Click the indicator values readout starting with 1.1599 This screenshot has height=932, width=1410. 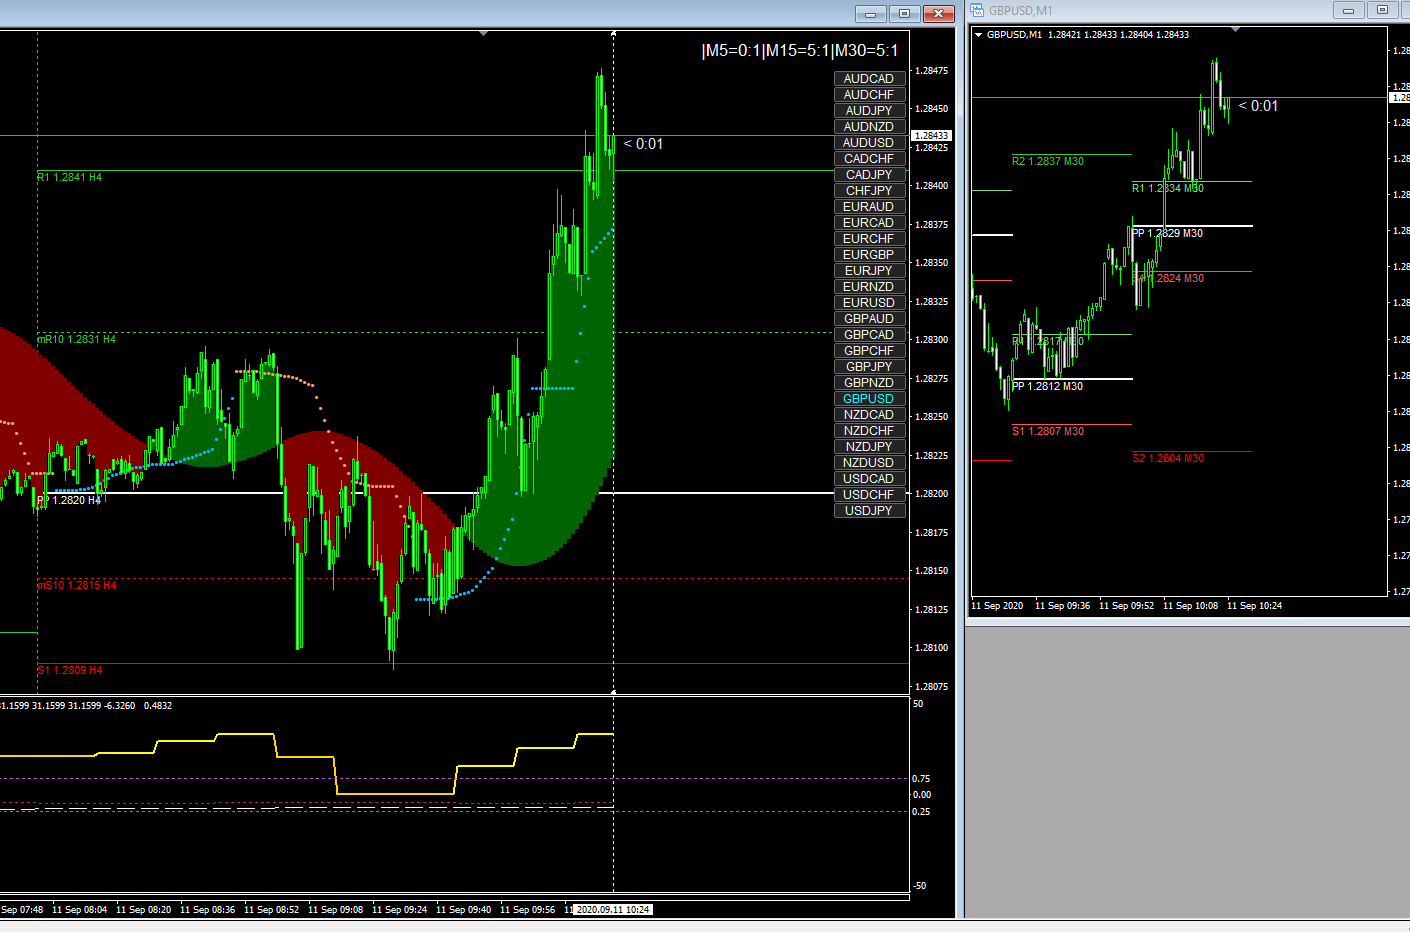86,706
